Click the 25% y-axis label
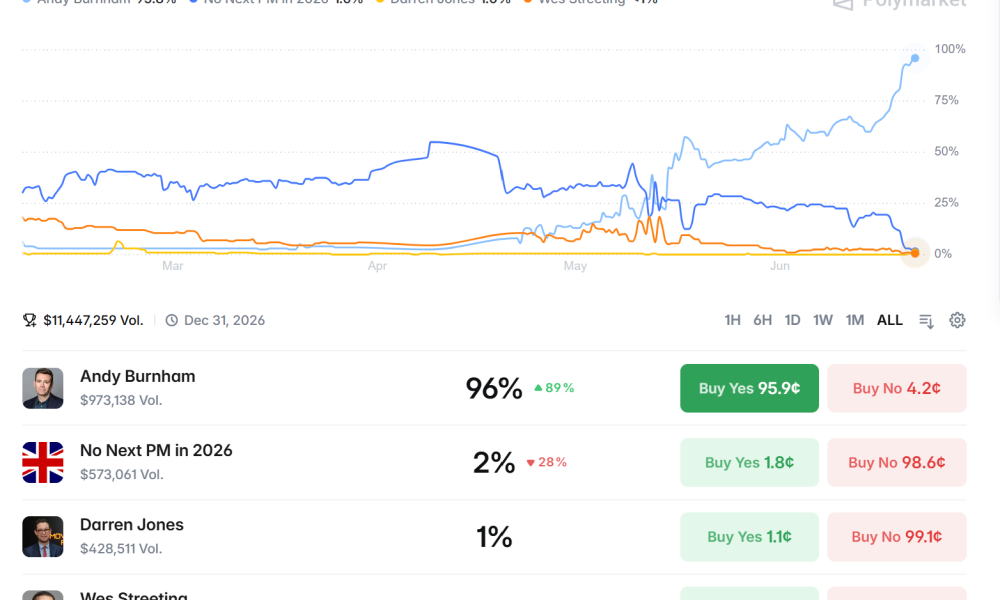Viewport: 1000px width, 600px height. 946,202
